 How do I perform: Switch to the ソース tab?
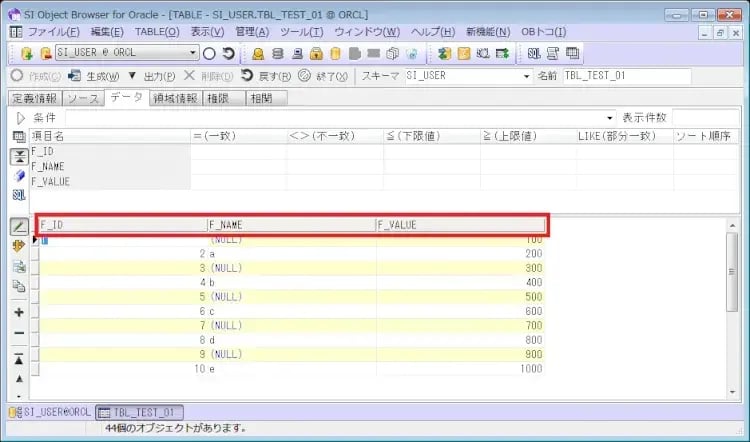tap(82, 98)
